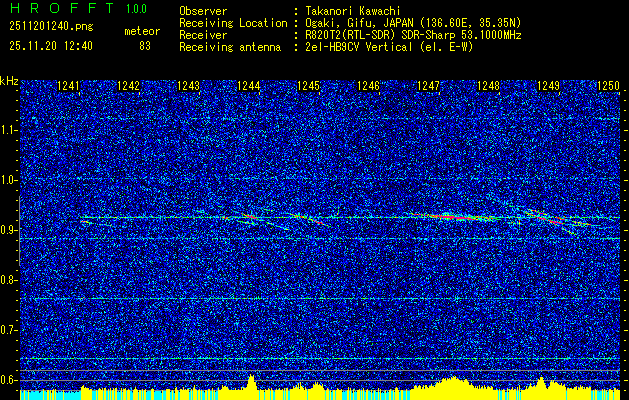629x400 pixels.
Task: Click the version number 1.0.0
Action: 136,9
